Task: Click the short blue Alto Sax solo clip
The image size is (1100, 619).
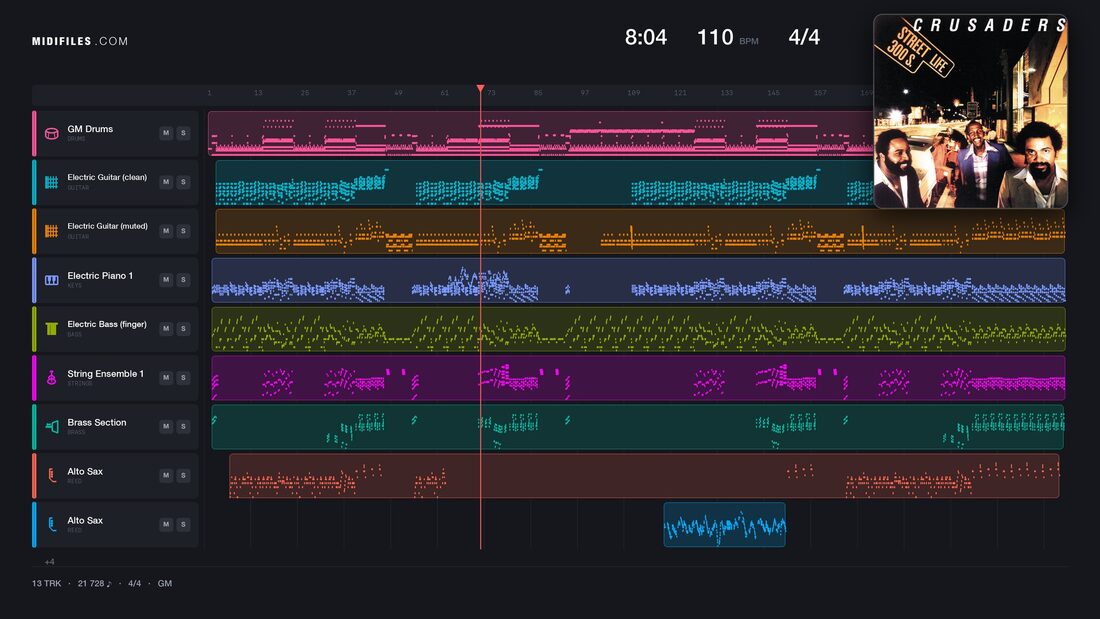Action: tap(725, 524)
